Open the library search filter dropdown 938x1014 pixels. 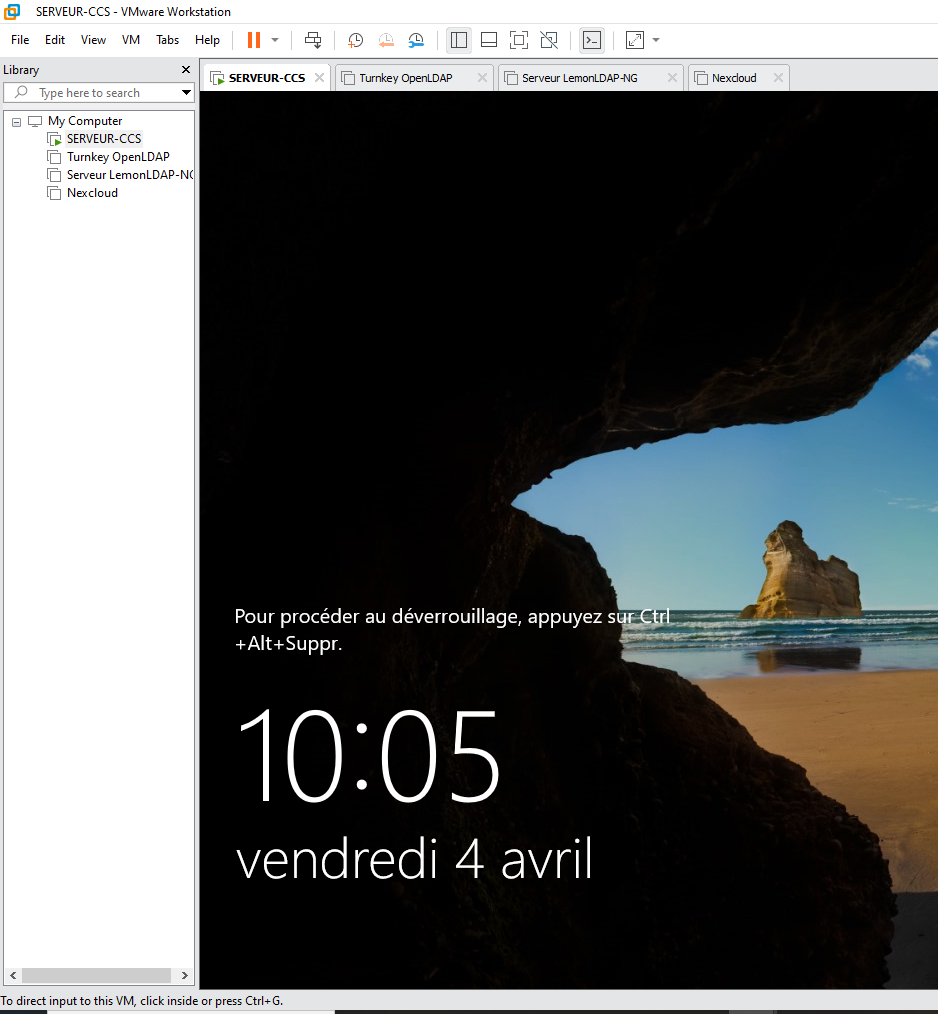coord(186,93)
